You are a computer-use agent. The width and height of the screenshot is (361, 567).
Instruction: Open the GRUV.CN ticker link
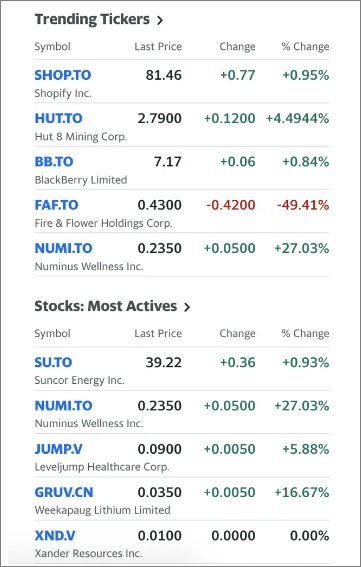point(64,492)
